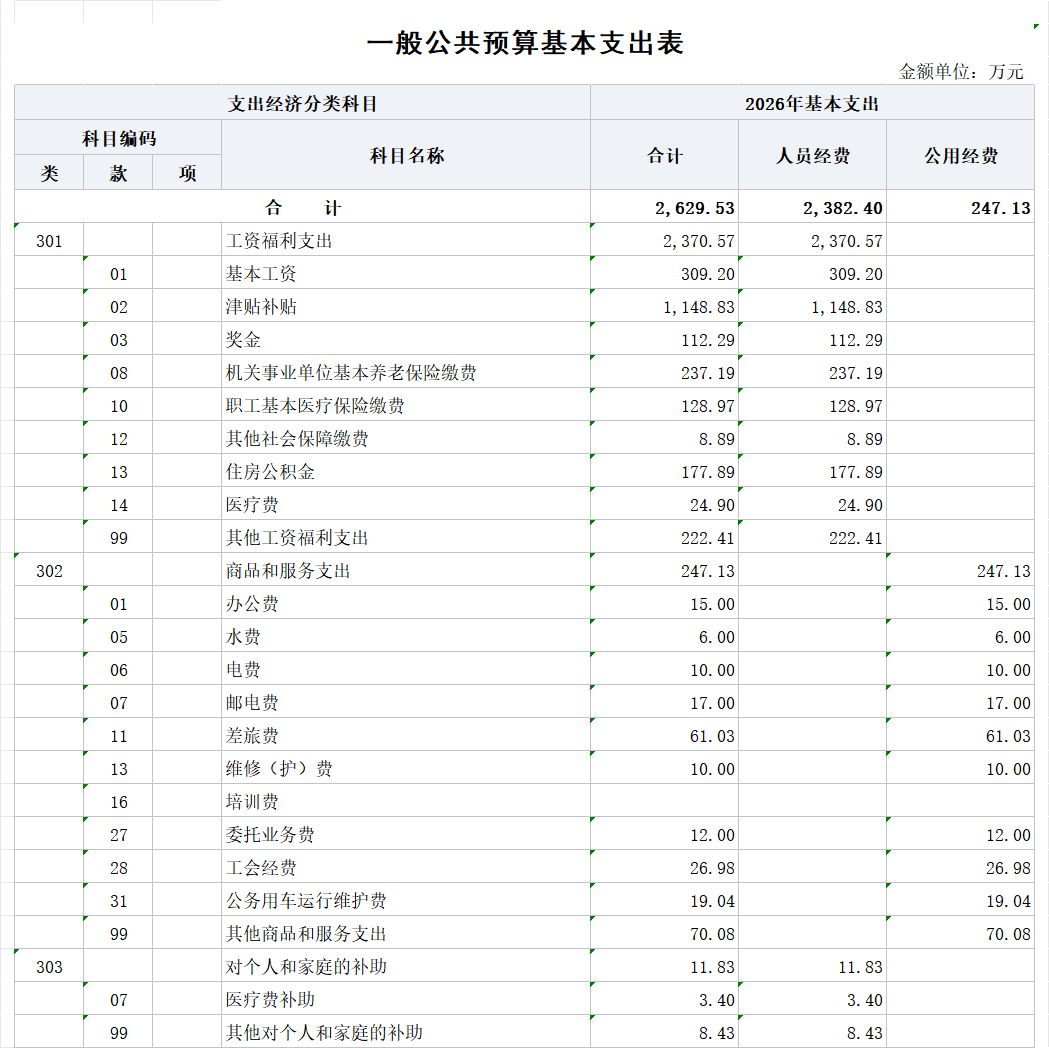Click the 医疗费补助 cell
This screenshot has width=1049, height=1048.
(x=406, y=999)
